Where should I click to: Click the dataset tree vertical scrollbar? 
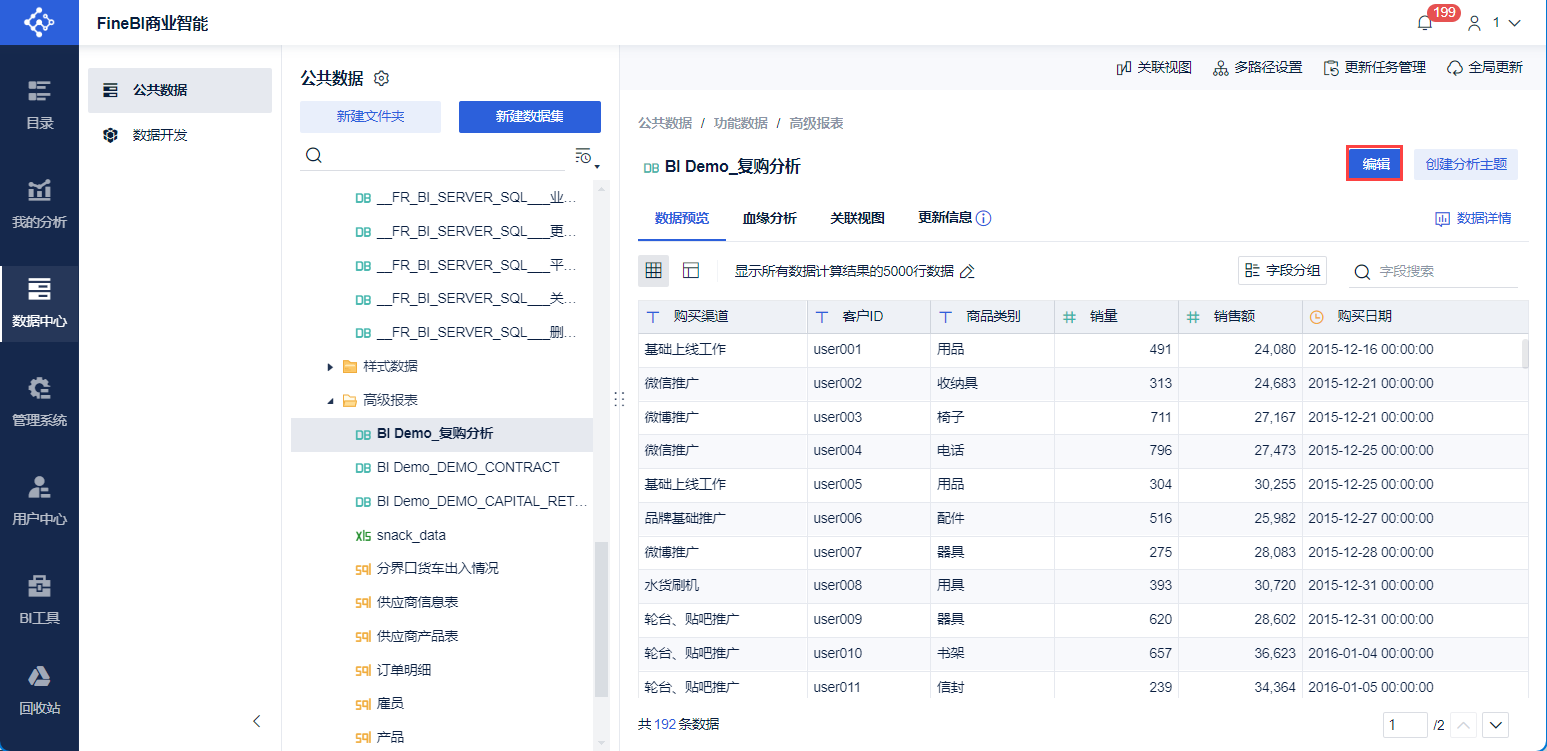[601, 620]
